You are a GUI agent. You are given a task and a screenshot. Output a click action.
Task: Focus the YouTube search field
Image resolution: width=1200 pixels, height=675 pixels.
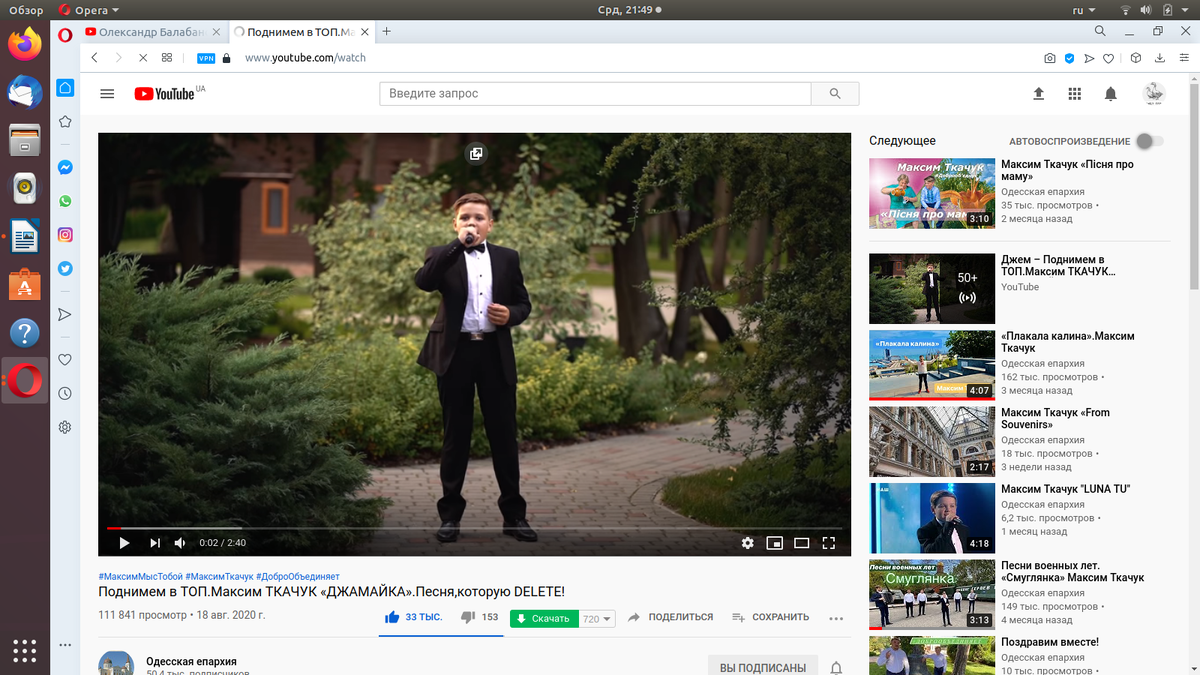(x=595, y=93)
